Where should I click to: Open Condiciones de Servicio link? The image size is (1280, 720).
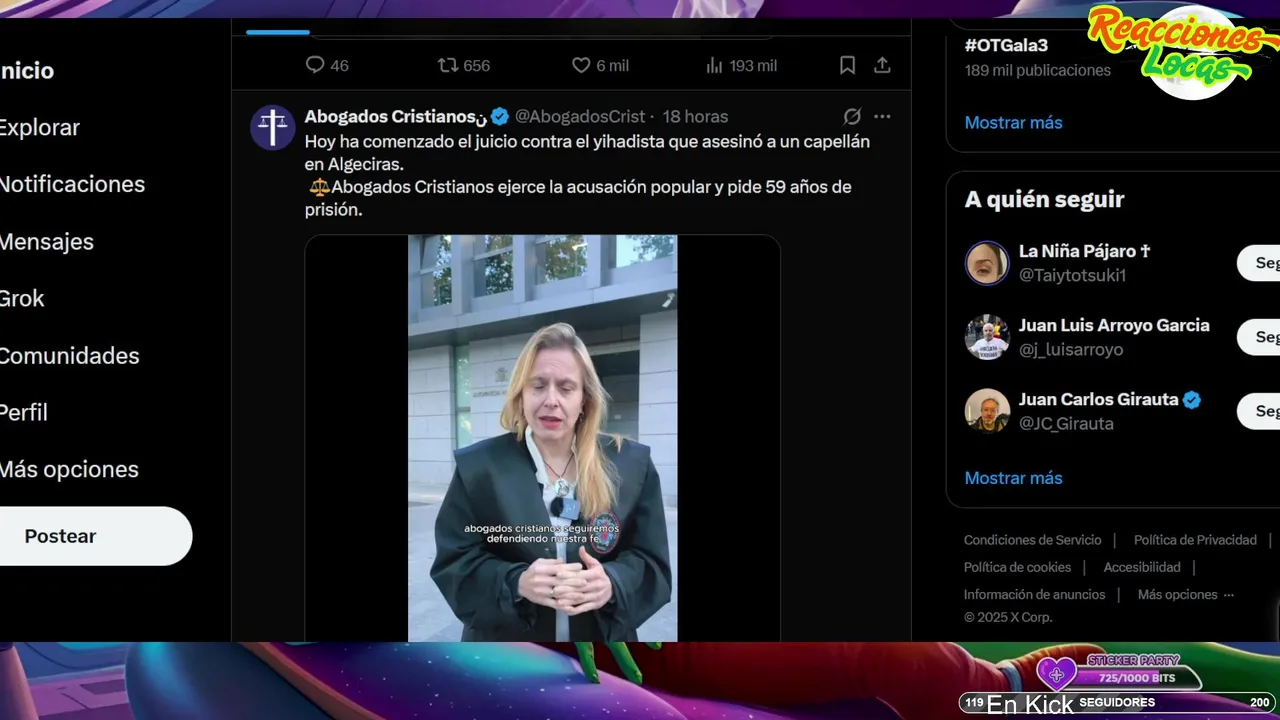[x=1032, y=540]
